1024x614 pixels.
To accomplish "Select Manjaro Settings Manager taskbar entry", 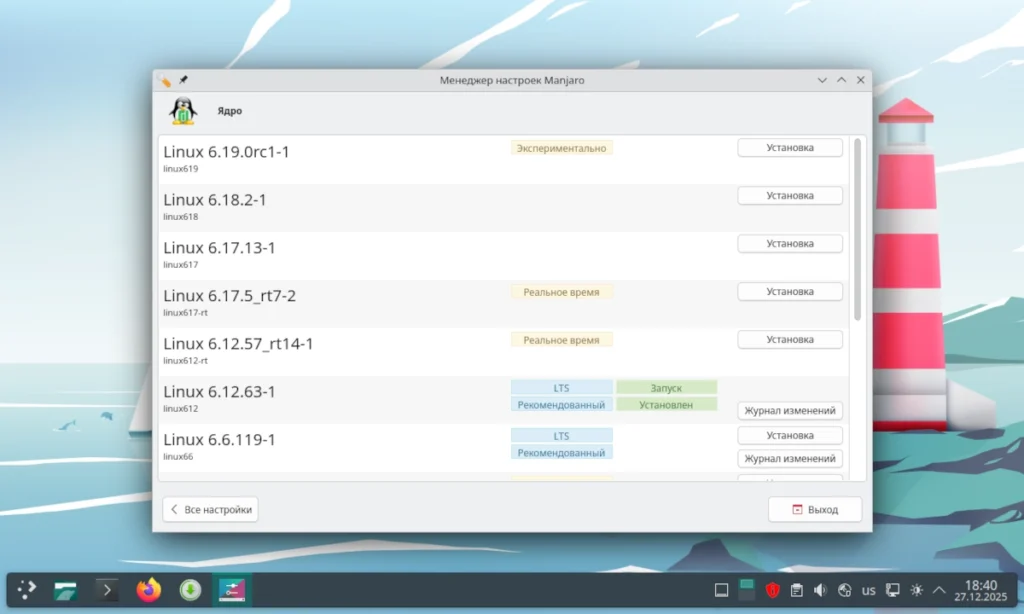I will [x=232, y=590].
